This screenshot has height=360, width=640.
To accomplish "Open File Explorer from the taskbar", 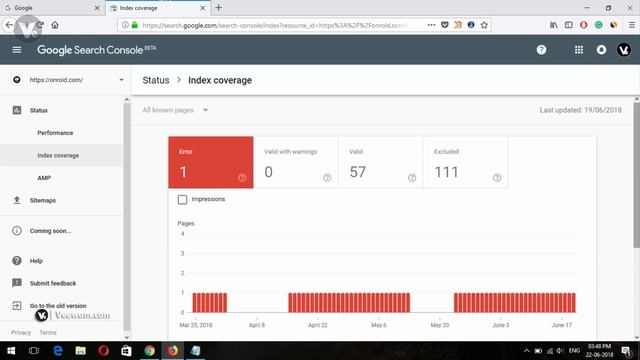I will [x=80, y=351].
